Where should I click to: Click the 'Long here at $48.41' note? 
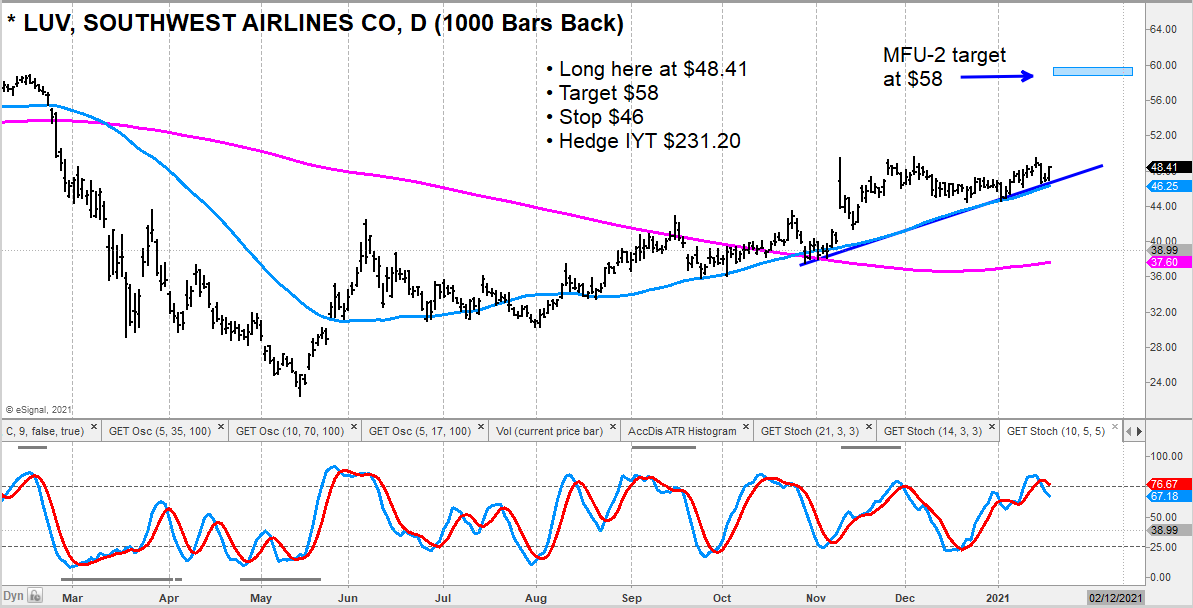pos(647,69)
